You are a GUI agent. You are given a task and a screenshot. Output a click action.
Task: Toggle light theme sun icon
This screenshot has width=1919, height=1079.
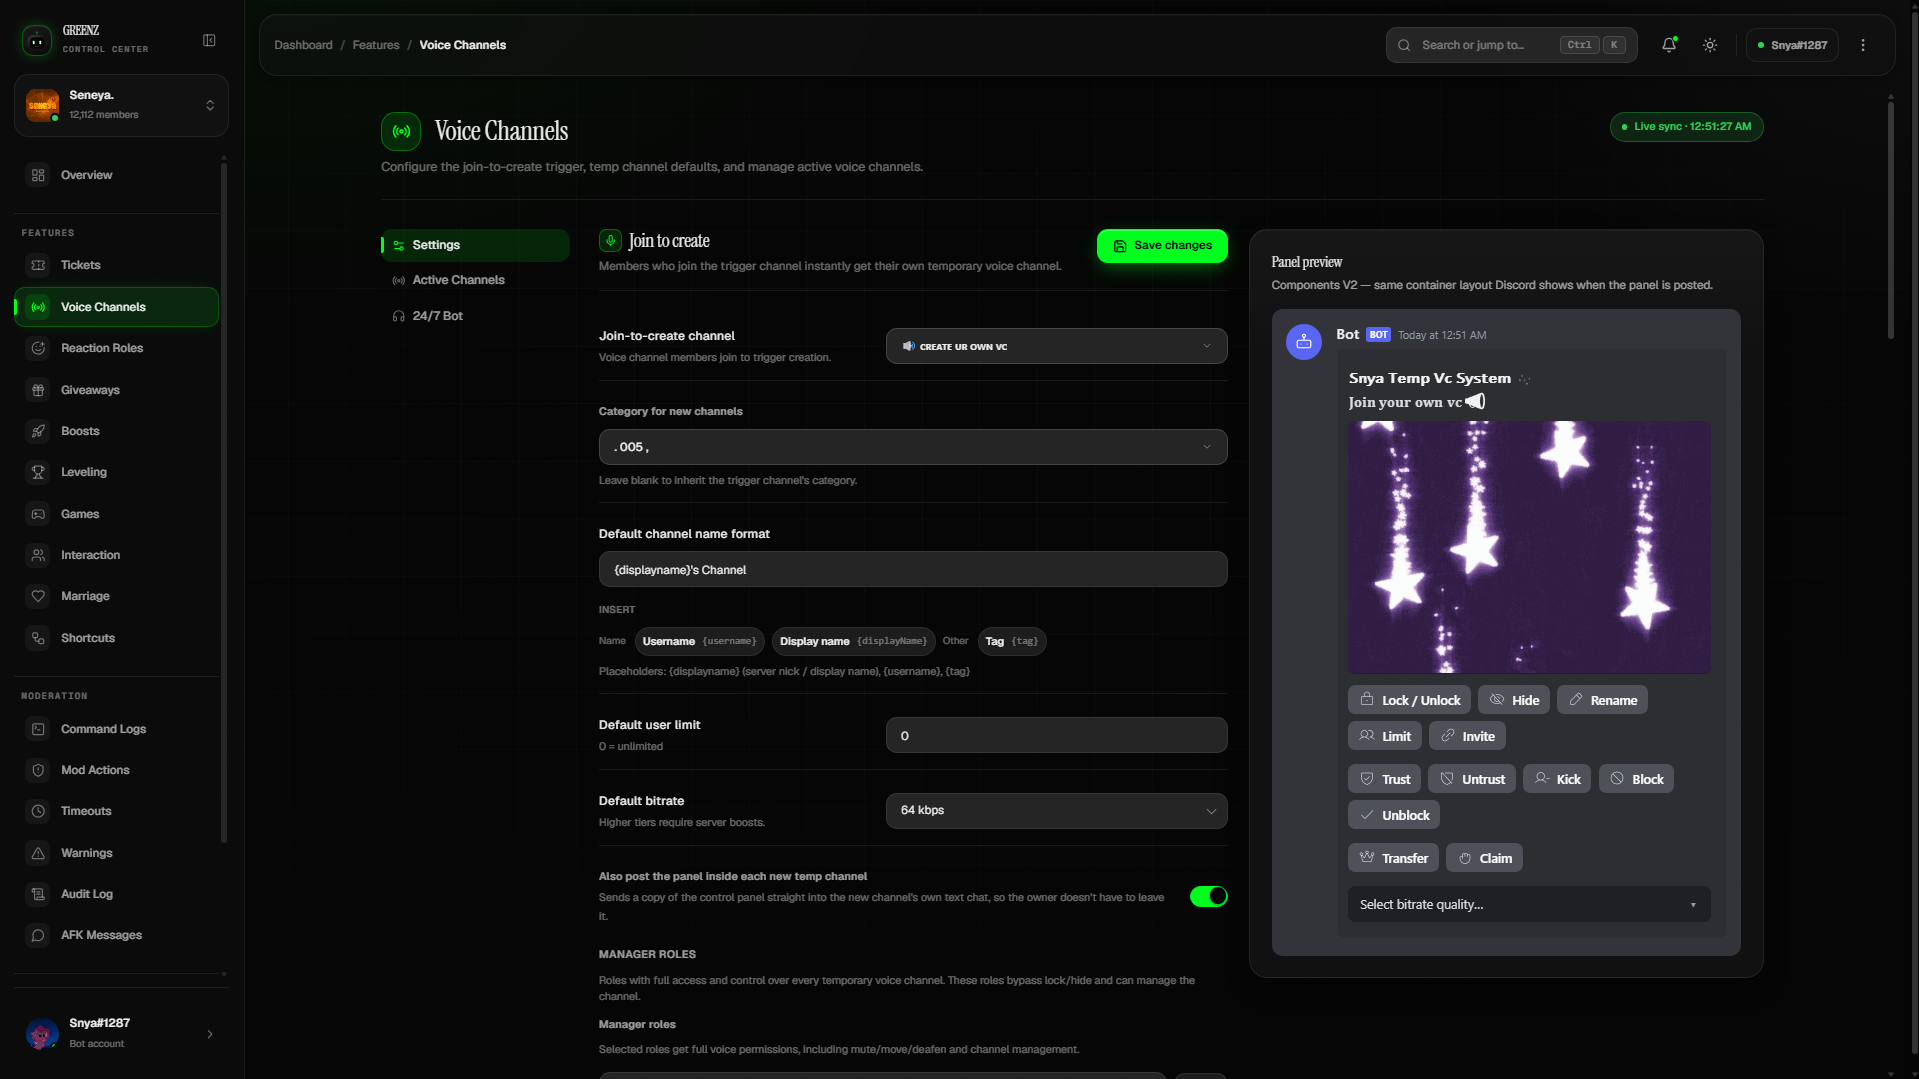coord(1710,45)
